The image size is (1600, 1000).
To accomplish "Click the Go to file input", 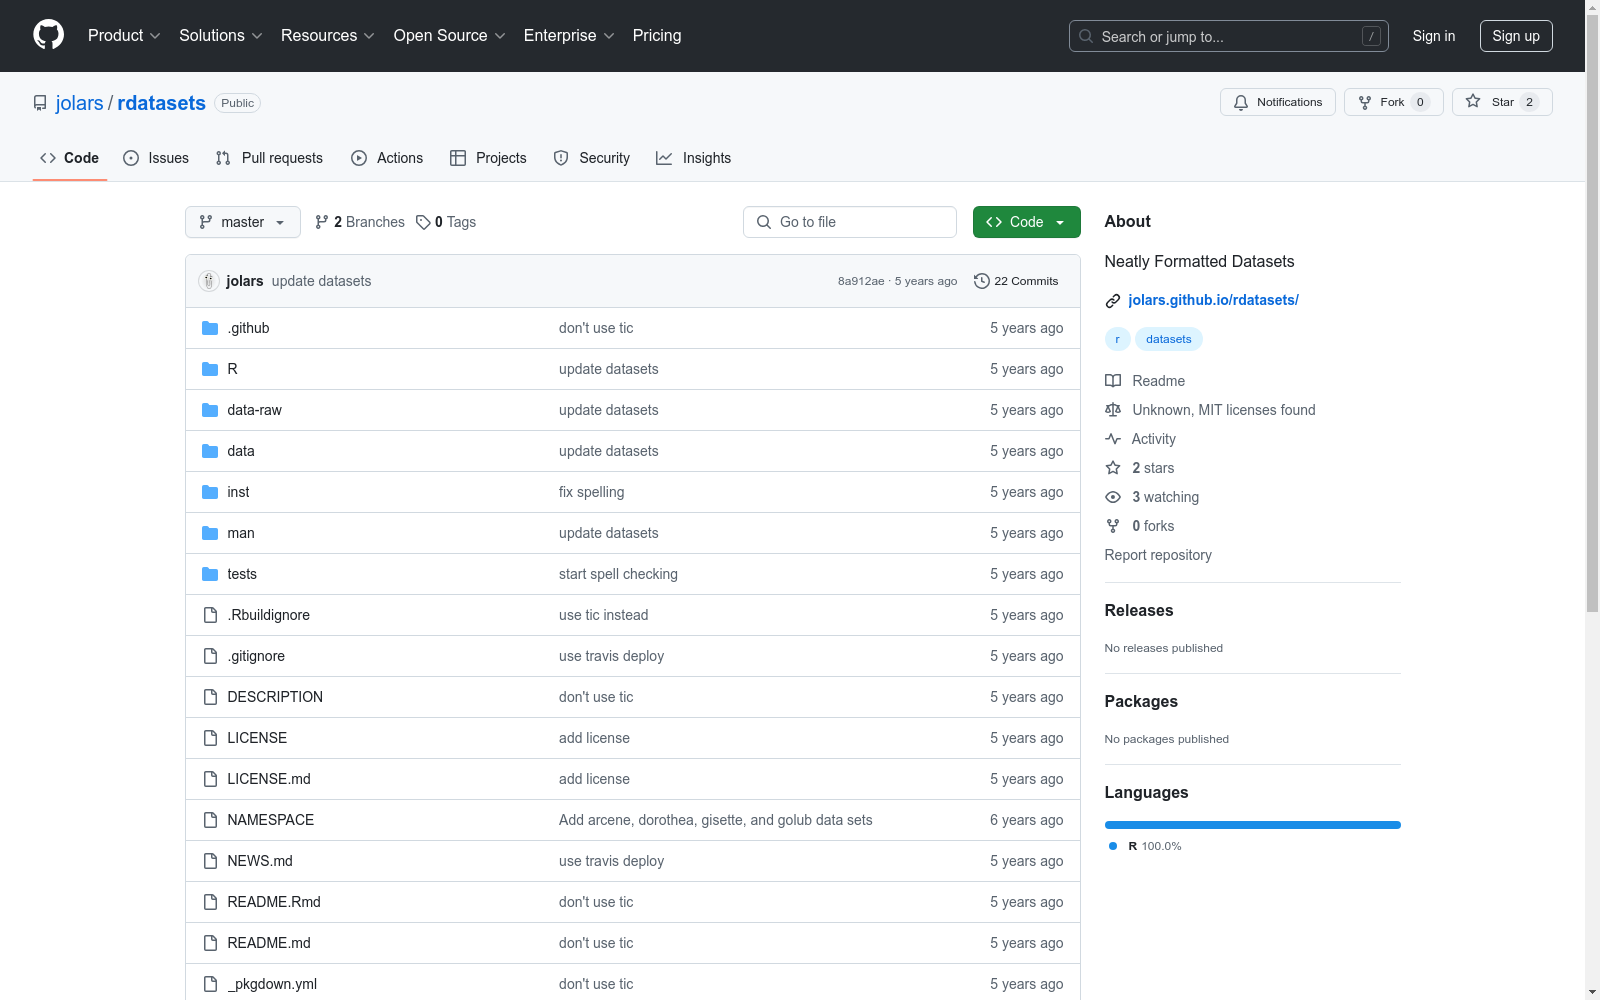I will 850,222.
